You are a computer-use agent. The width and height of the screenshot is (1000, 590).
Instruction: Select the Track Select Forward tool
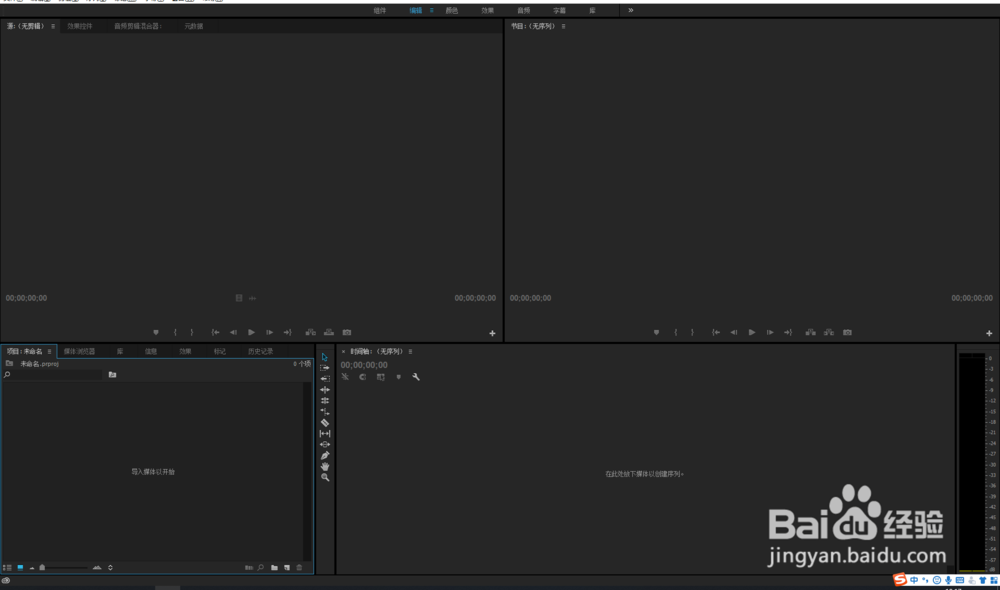pos(325,369)
